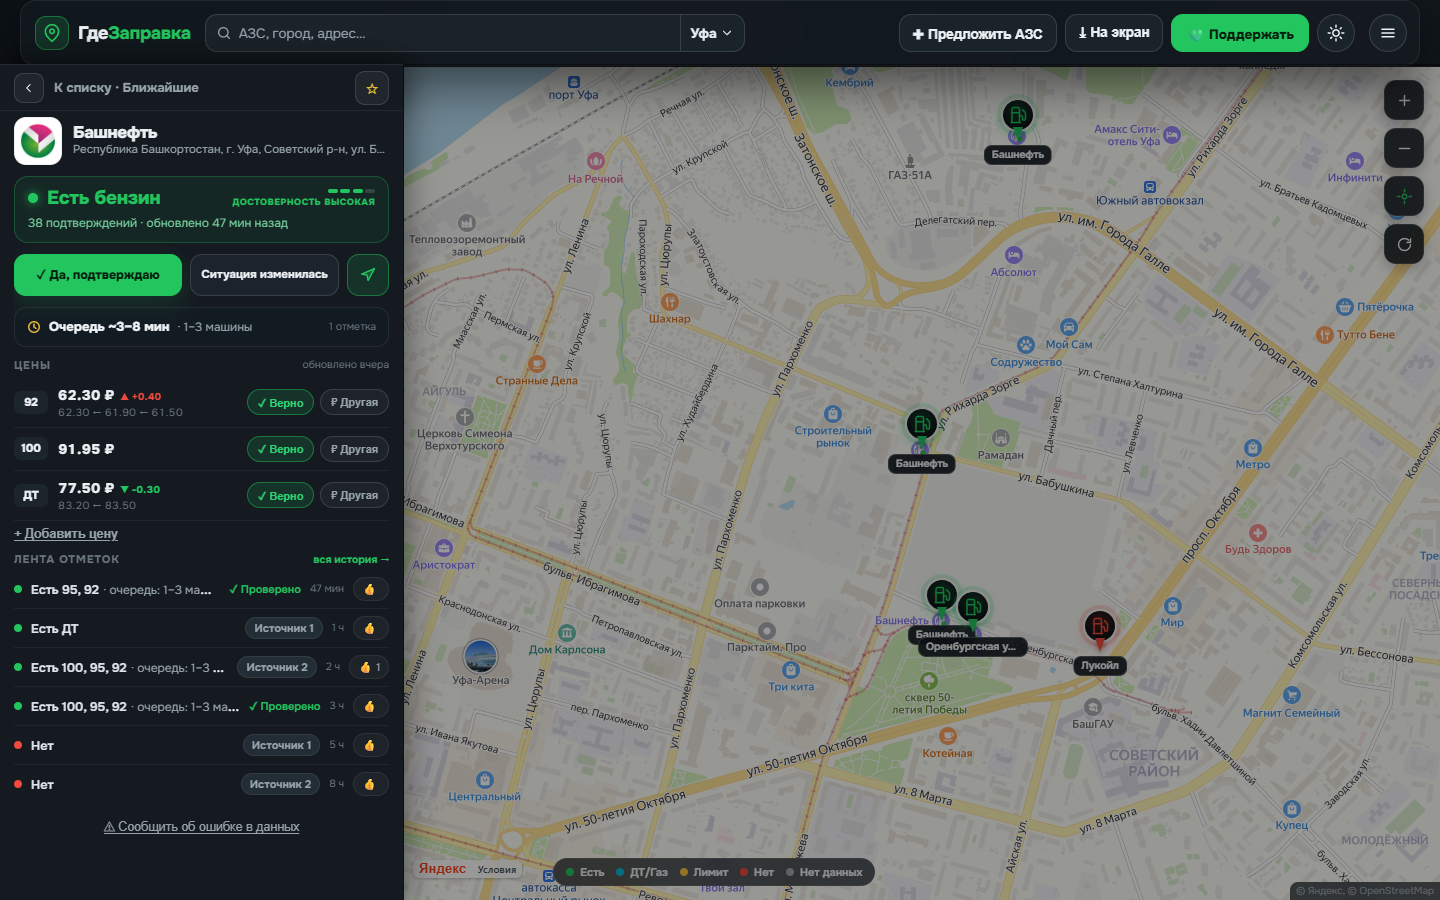Focus the АЗС, город, адрес search field
Viewport: 1440px width, 900px height.
tap(443, 33)
